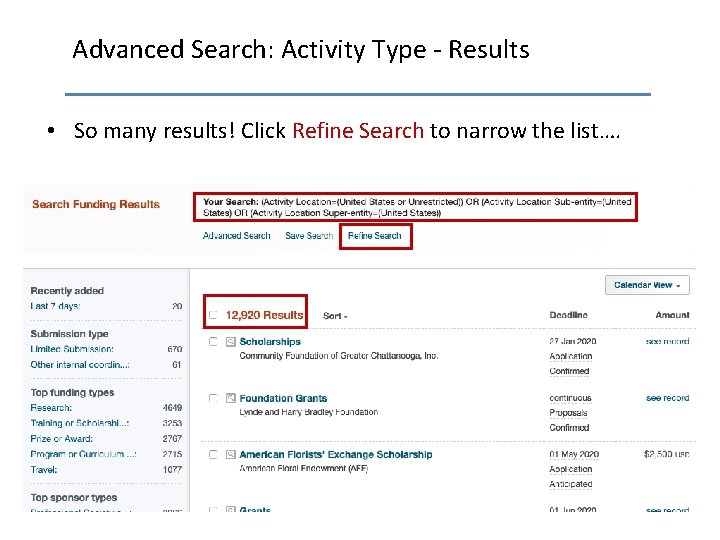Click the Deadline column header
720x540 pixels.
click(x=568, y=315)
